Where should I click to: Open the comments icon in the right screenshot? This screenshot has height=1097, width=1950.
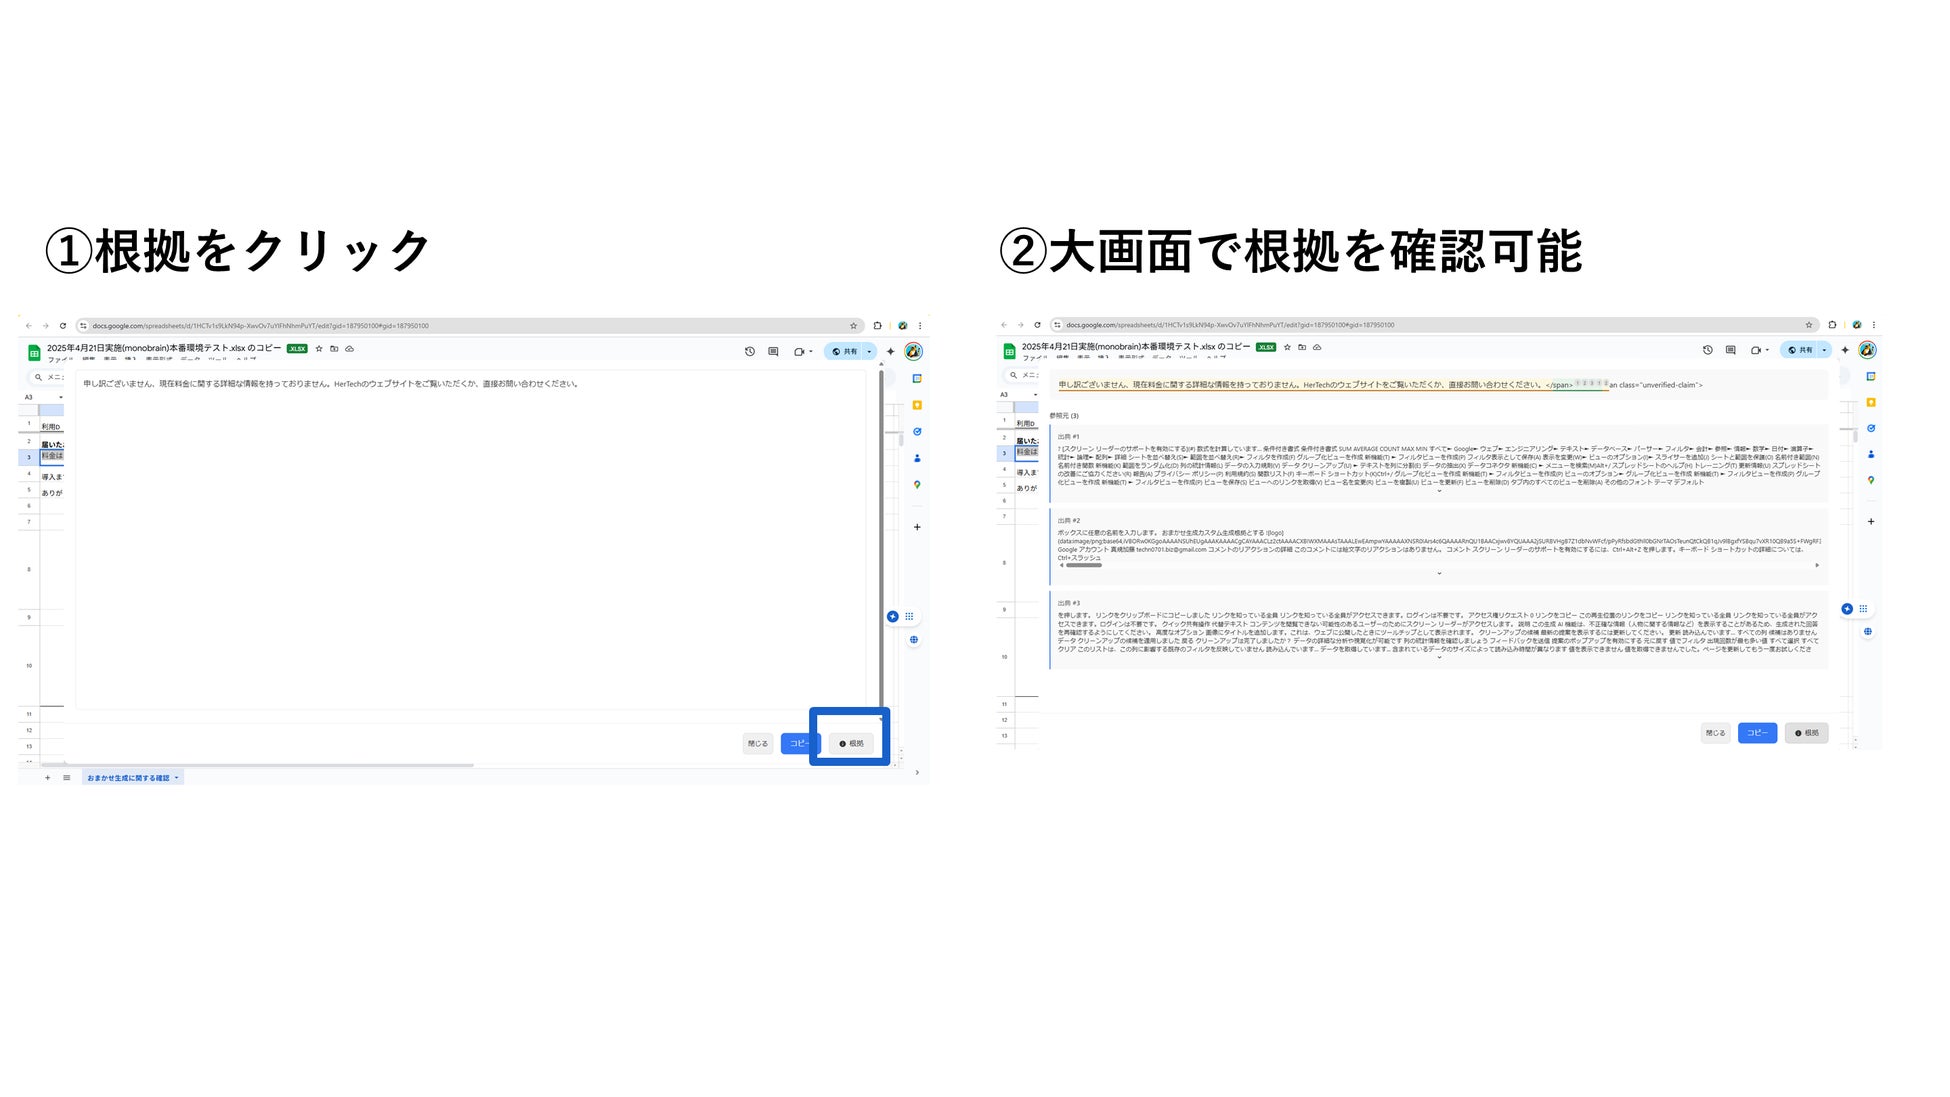[x=1731, y=350]
